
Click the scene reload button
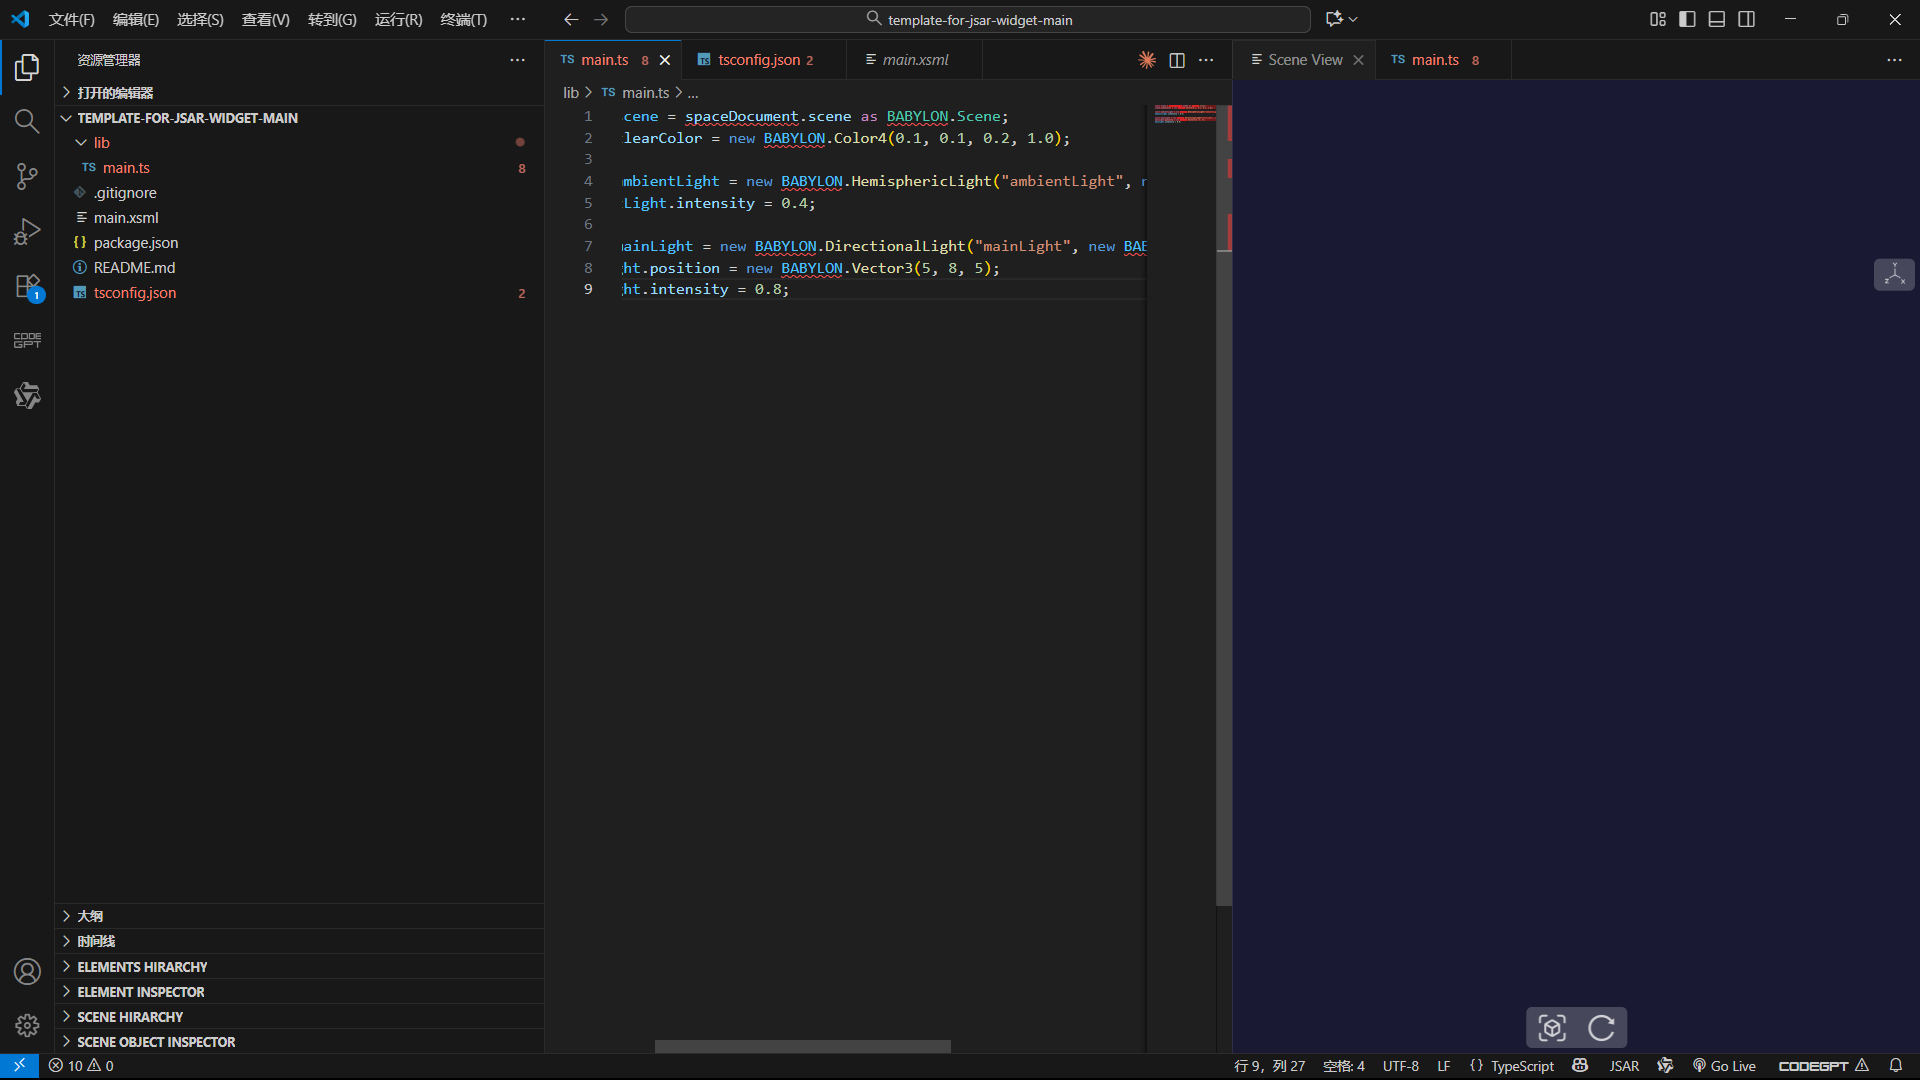click(1601, 1028)
